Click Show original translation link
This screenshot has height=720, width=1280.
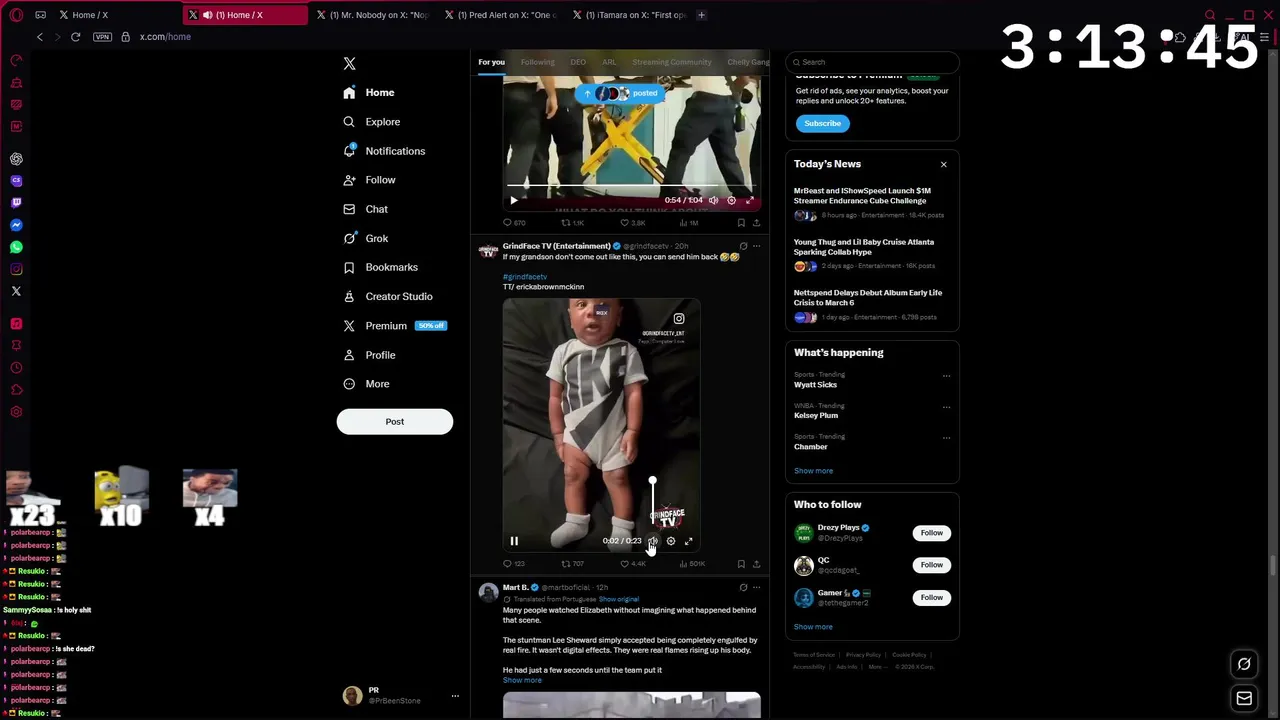pyautogui.click(x=618, y=599)
